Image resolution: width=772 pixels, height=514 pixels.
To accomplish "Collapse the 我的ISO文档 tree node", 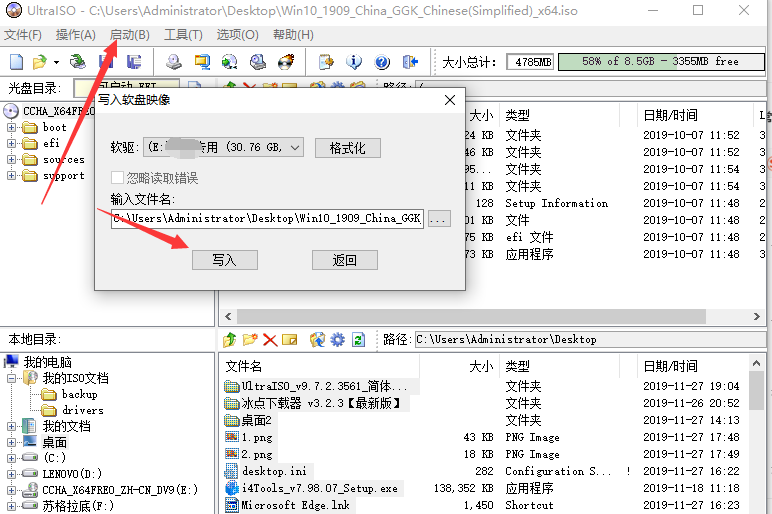I will coord(11,378).
